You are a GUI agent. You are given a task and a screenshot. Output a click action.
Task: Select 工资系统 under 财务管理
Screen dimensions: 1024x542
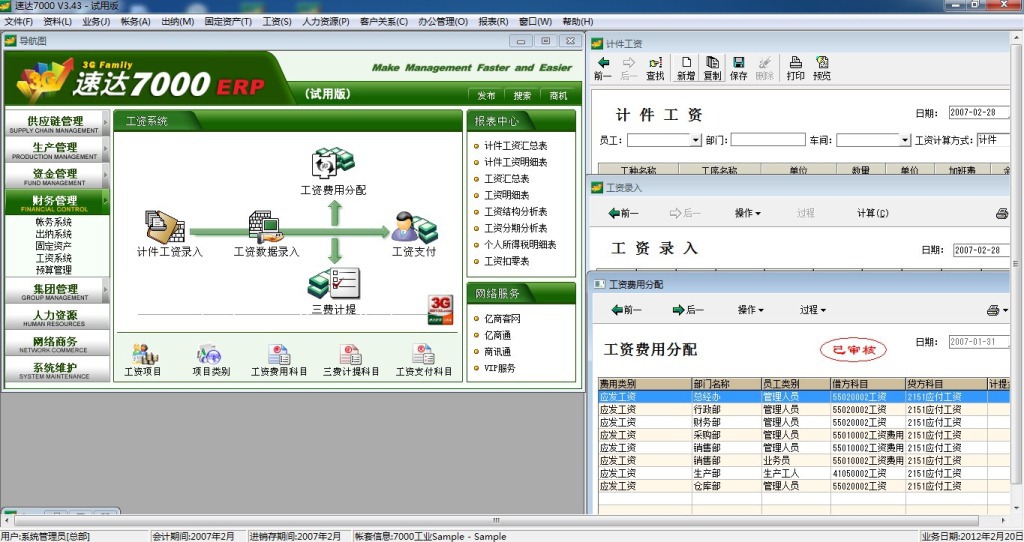(54, 258)
